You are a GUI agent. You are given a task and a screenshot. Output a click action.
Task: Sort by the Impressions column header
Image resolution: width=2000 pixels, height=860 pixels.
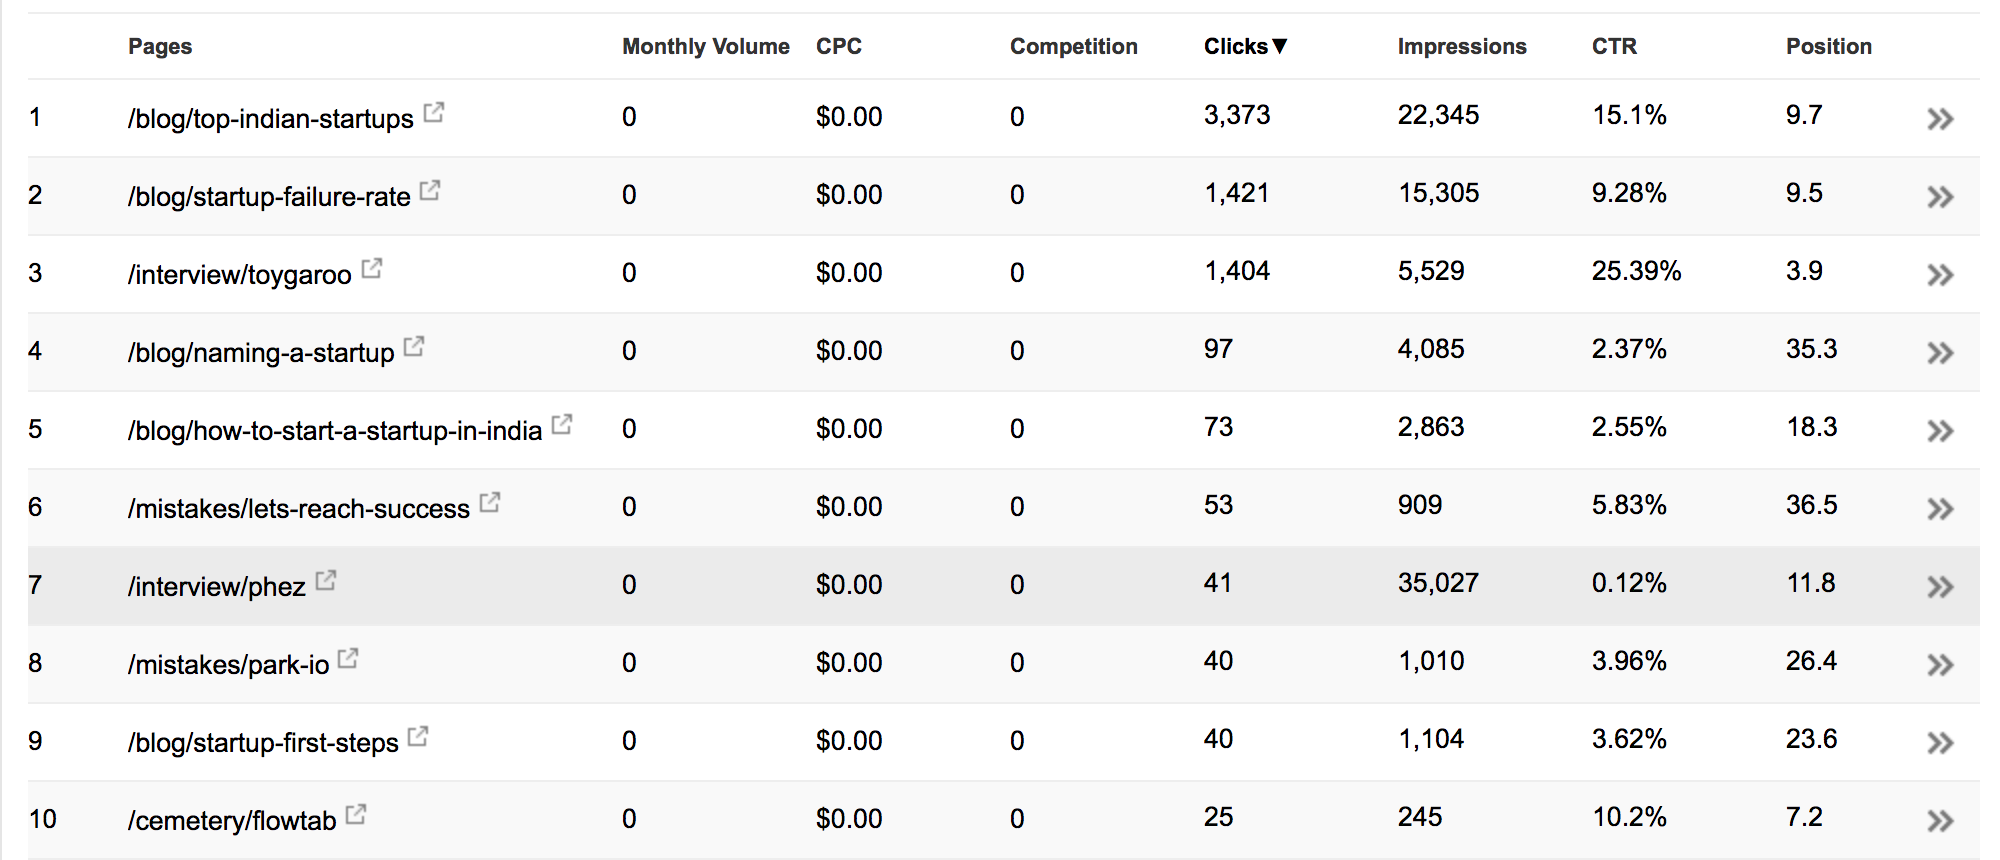tap(1461, 46)
